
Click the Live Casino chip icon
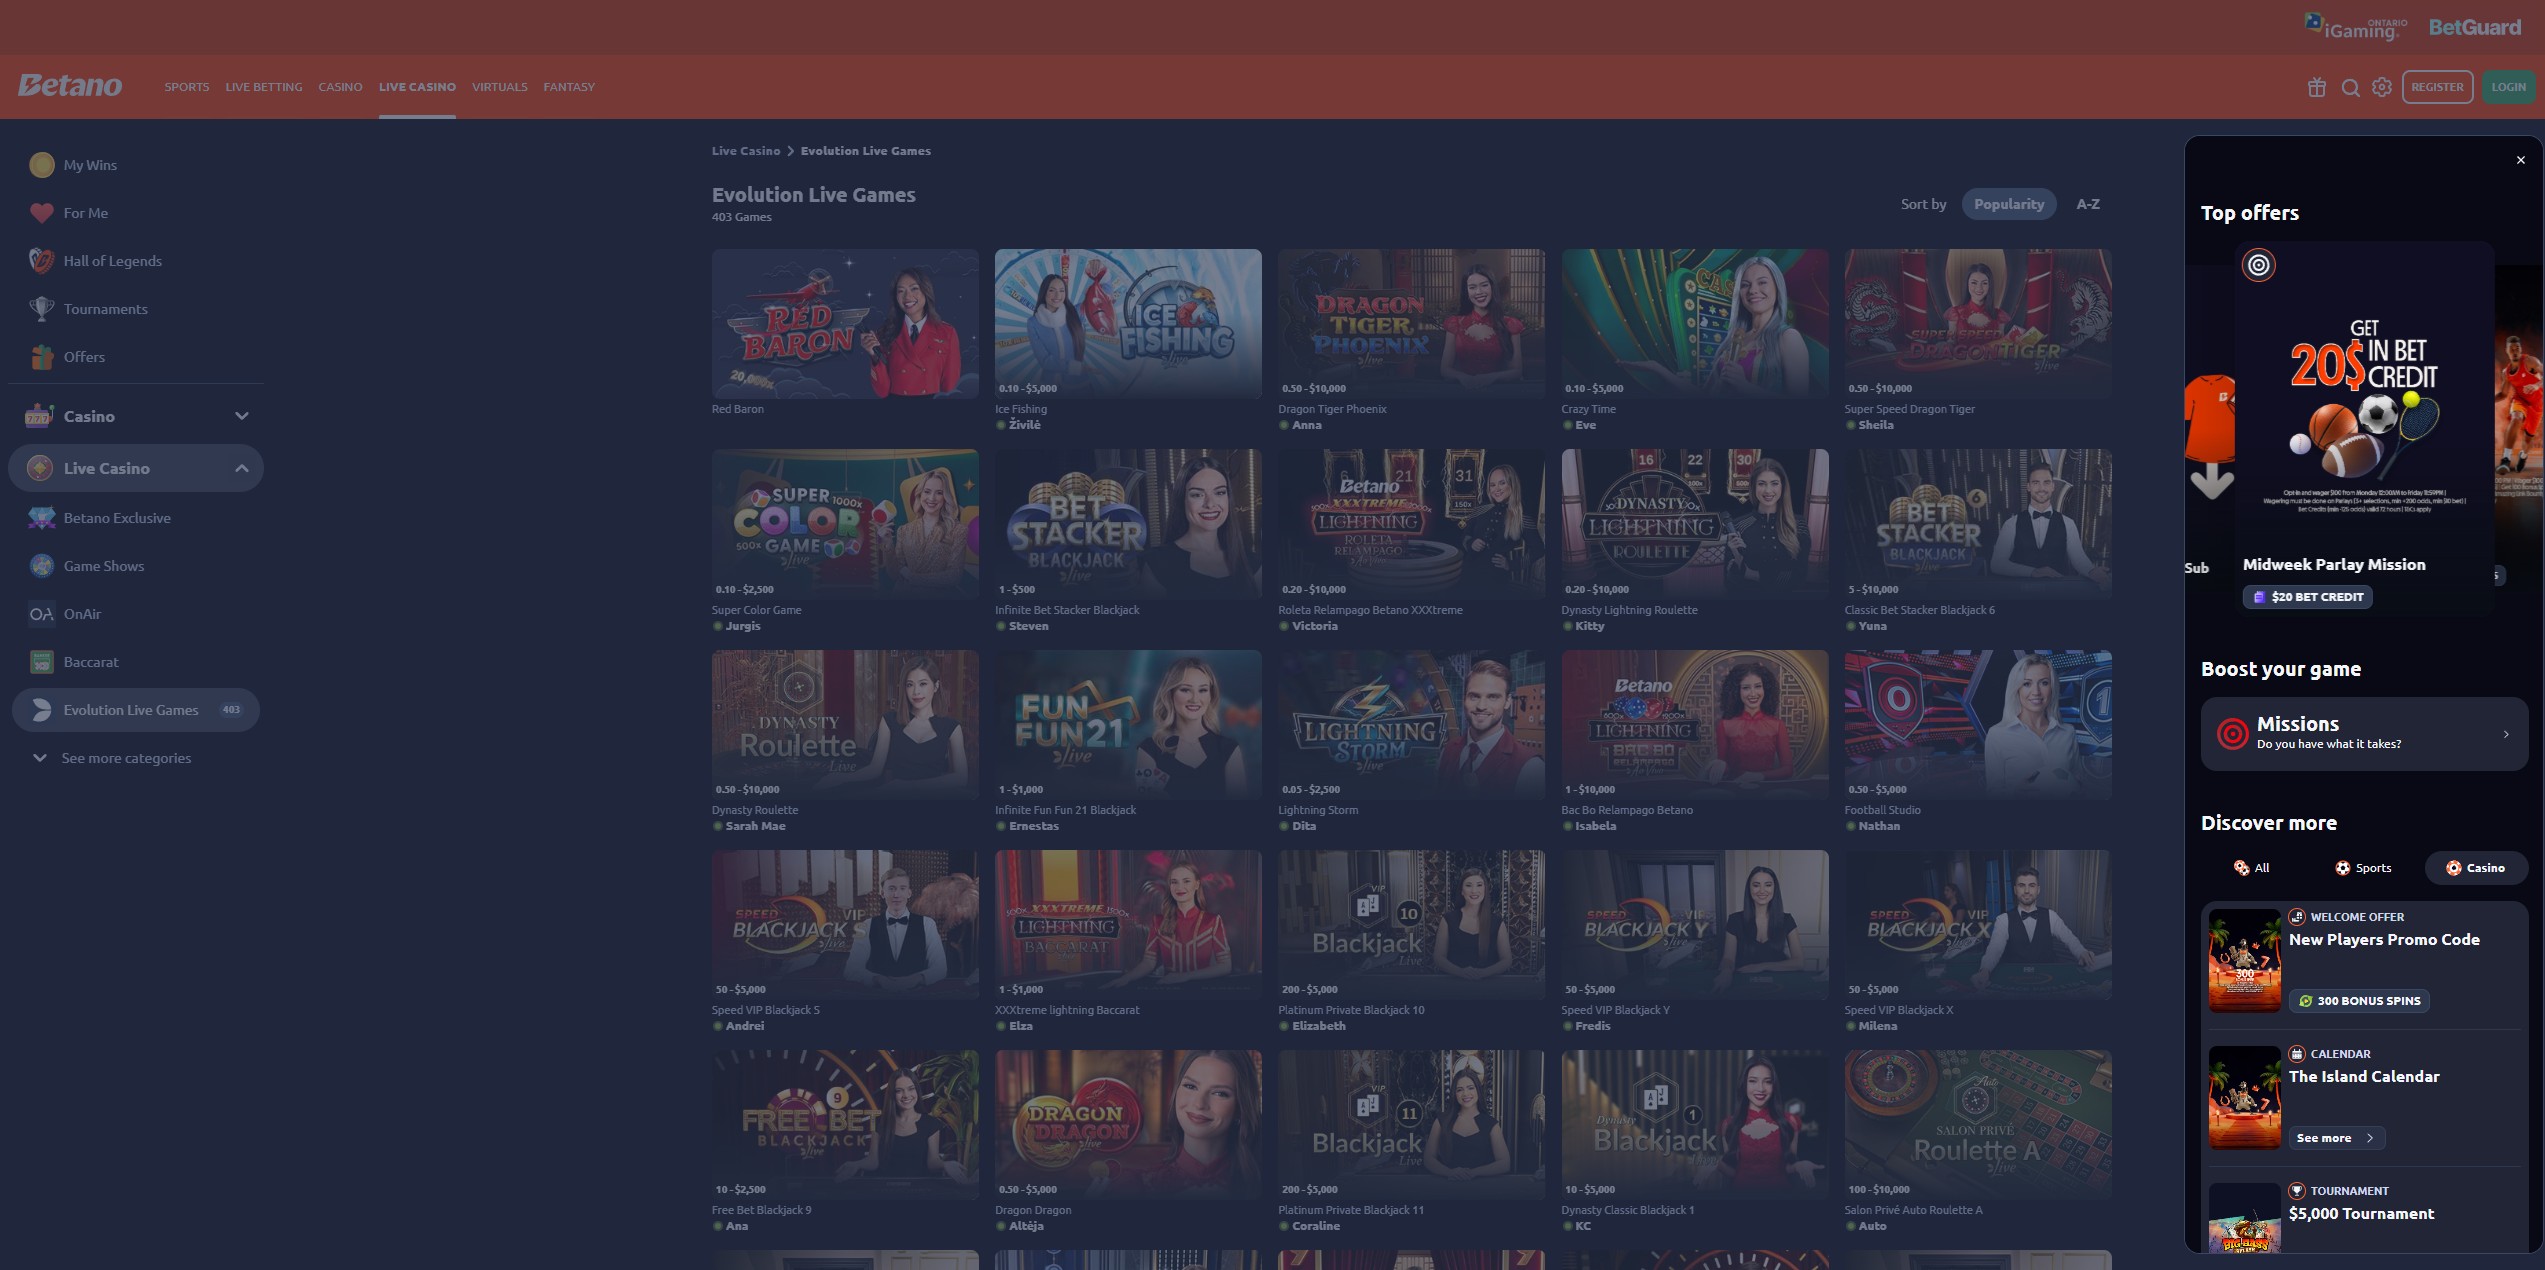(x=40, y=468)
